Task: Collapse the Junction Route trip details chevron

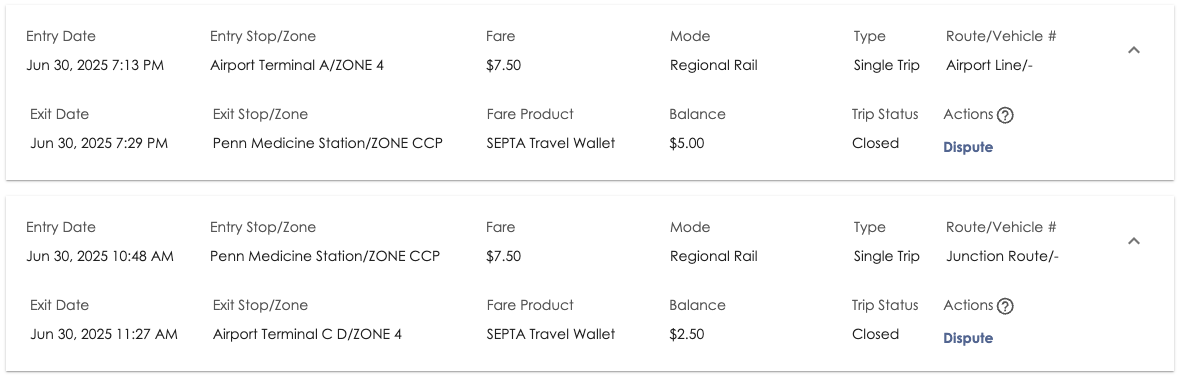Action: tap(1134, 241)
